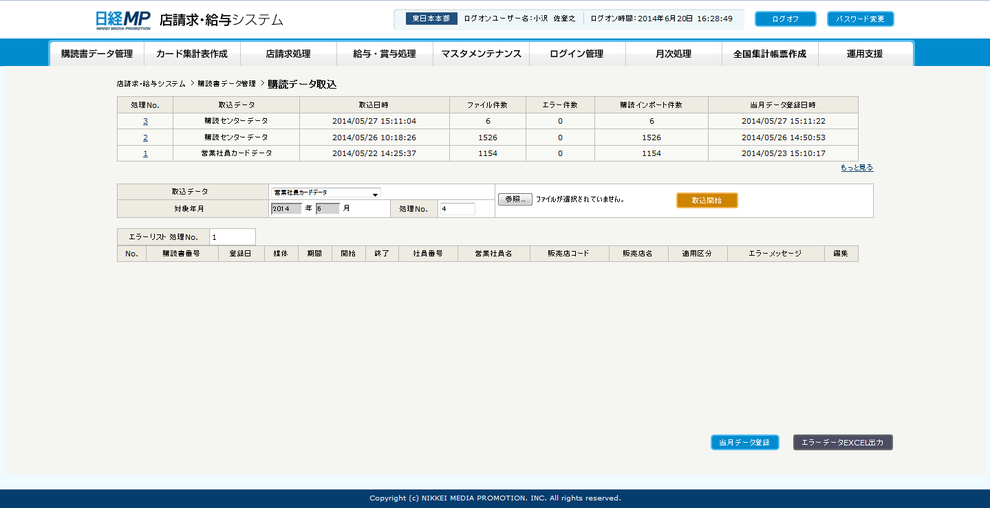Click the month field showing 6

[328, 208]
